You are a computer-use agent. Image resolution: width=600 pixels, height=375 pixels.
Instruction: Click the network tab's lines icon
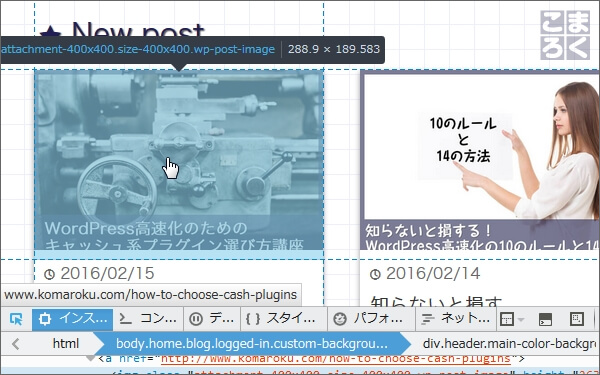[427, 319]
